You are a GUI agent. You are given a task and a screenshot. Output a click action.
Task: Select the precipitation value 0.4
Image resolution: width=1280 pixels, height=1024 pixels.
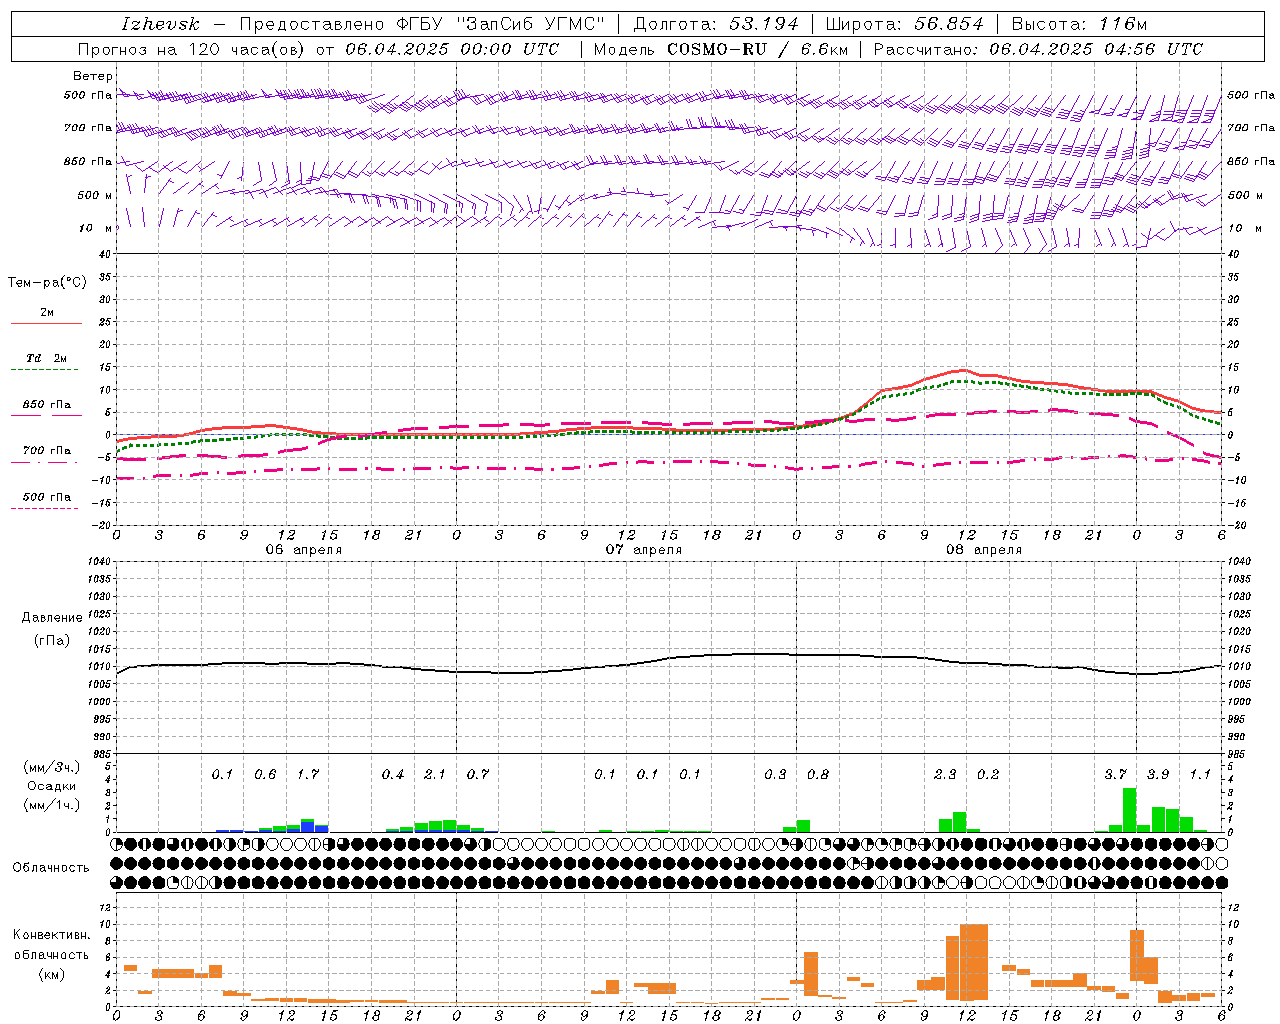(393, 775)
